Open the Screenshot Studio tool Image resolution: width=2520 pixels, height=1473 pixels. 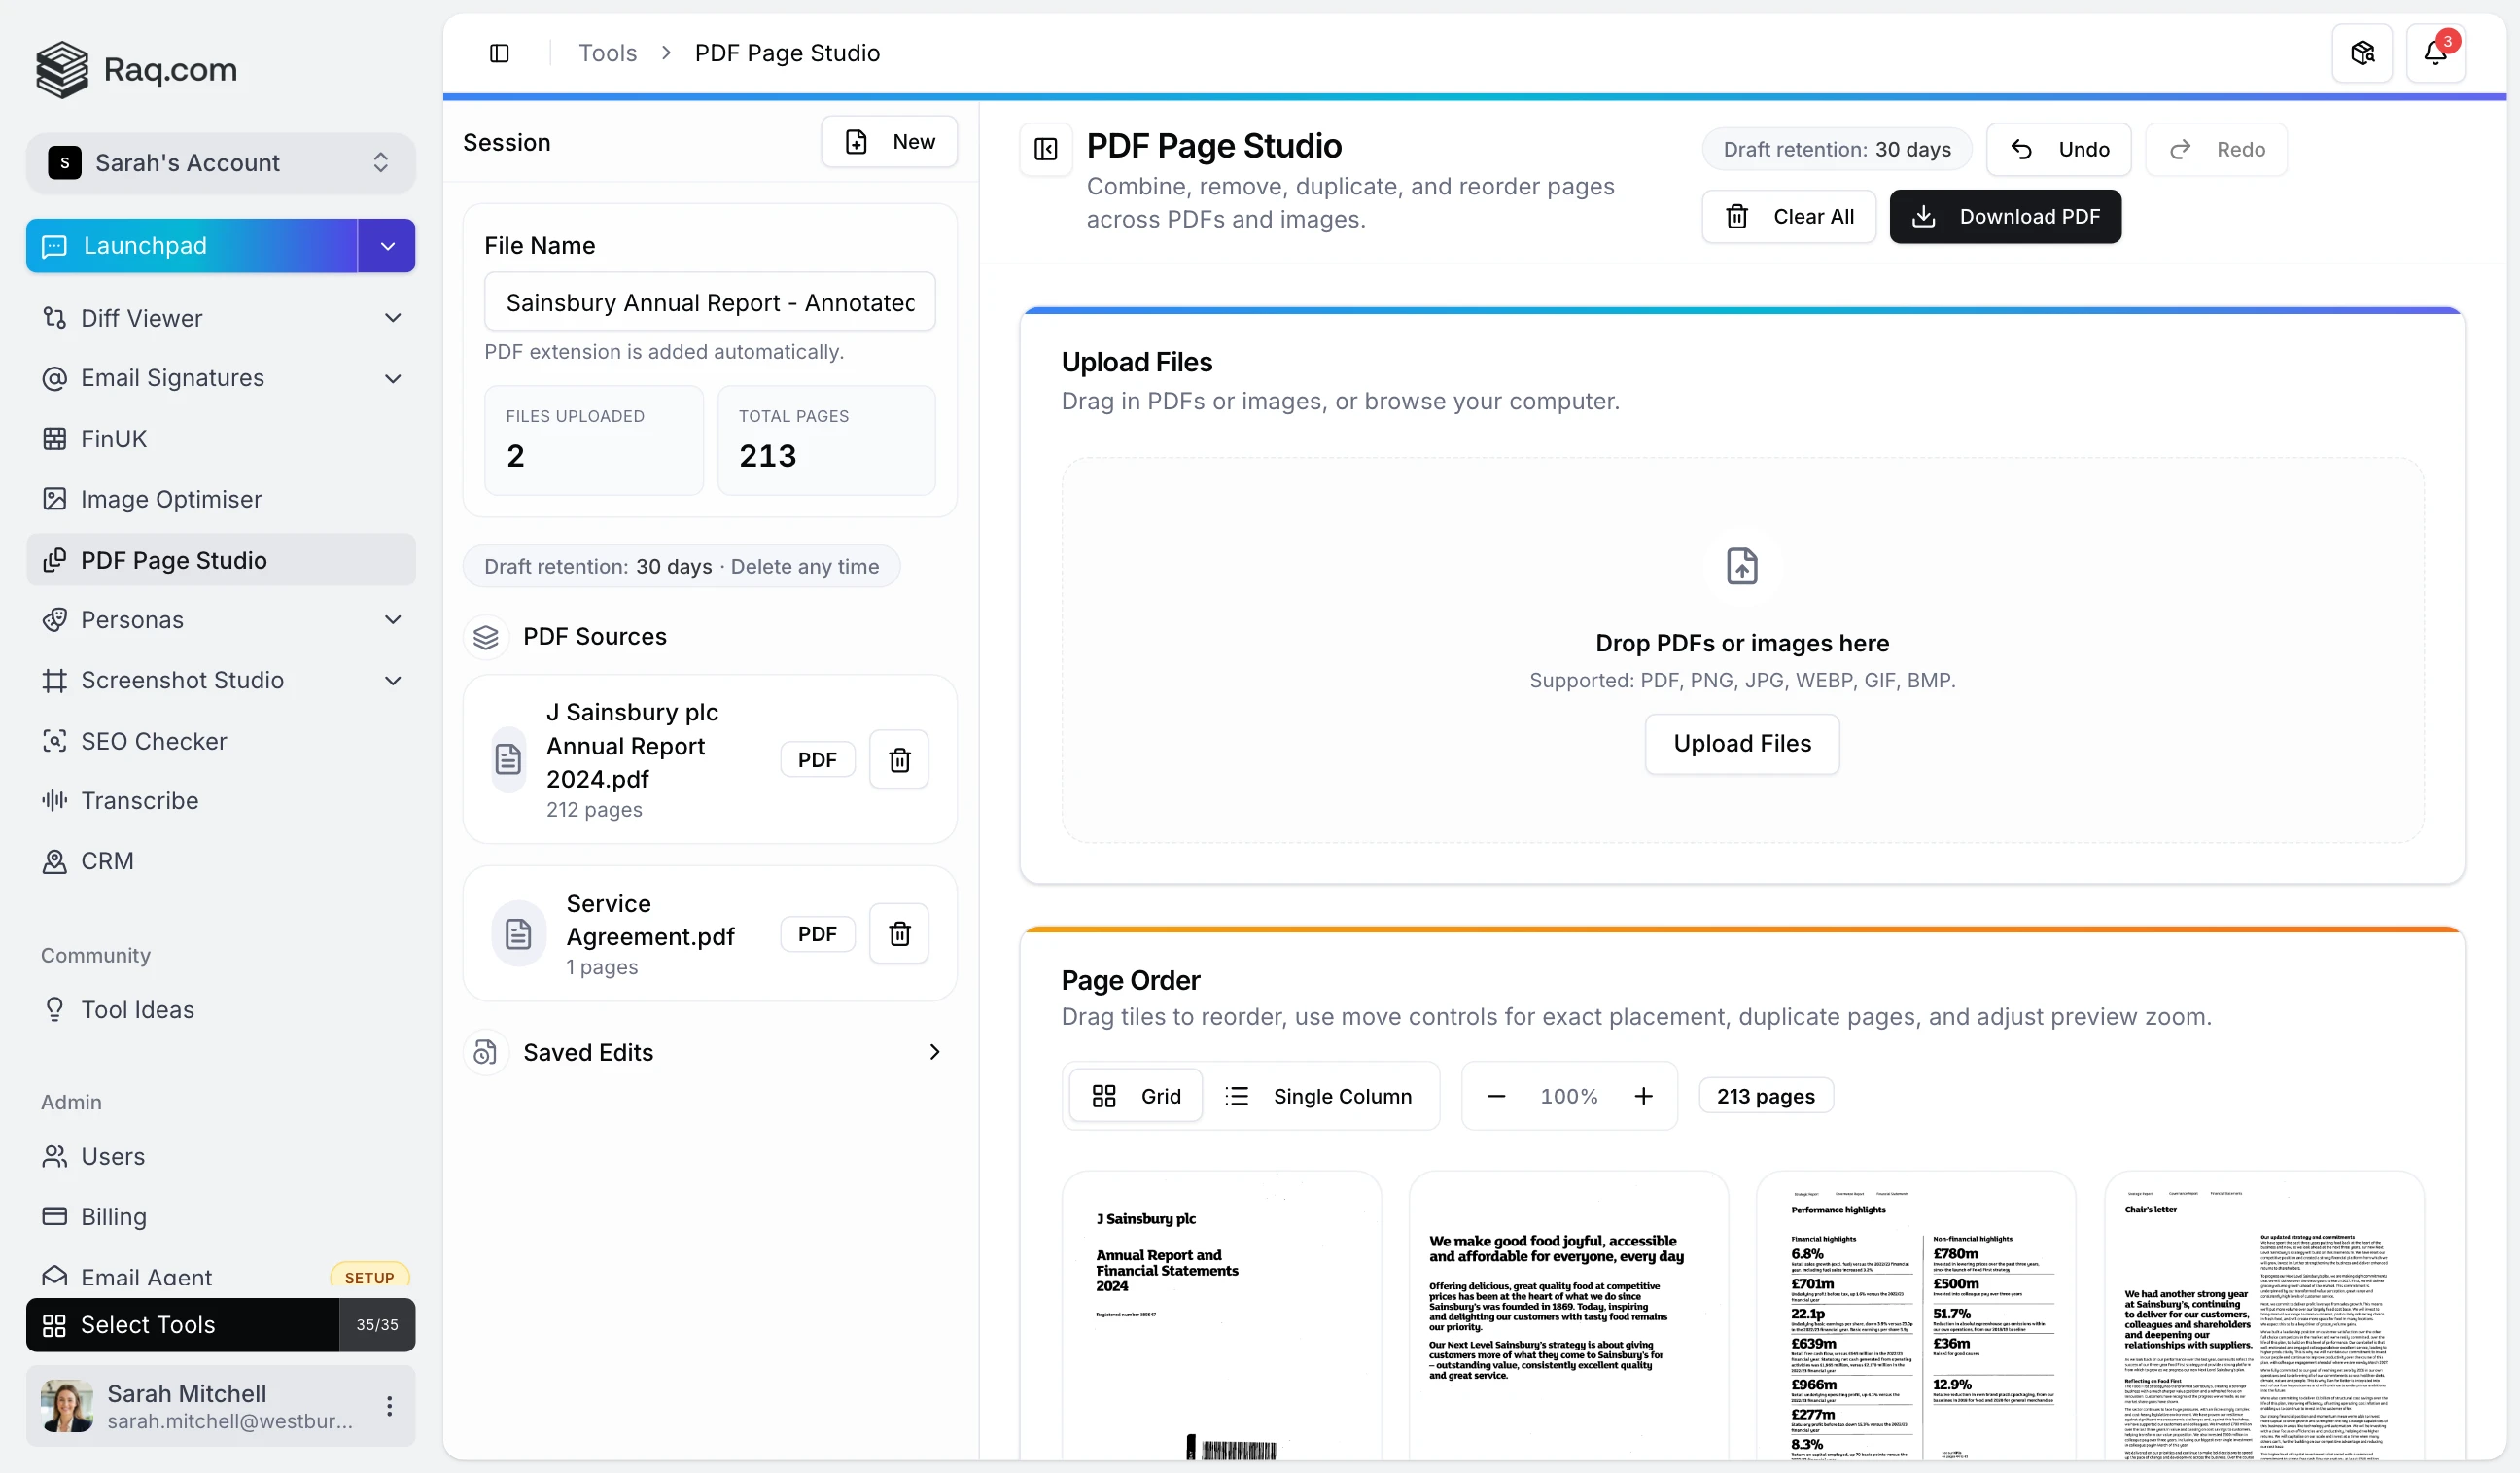click(x=183, y=680)
